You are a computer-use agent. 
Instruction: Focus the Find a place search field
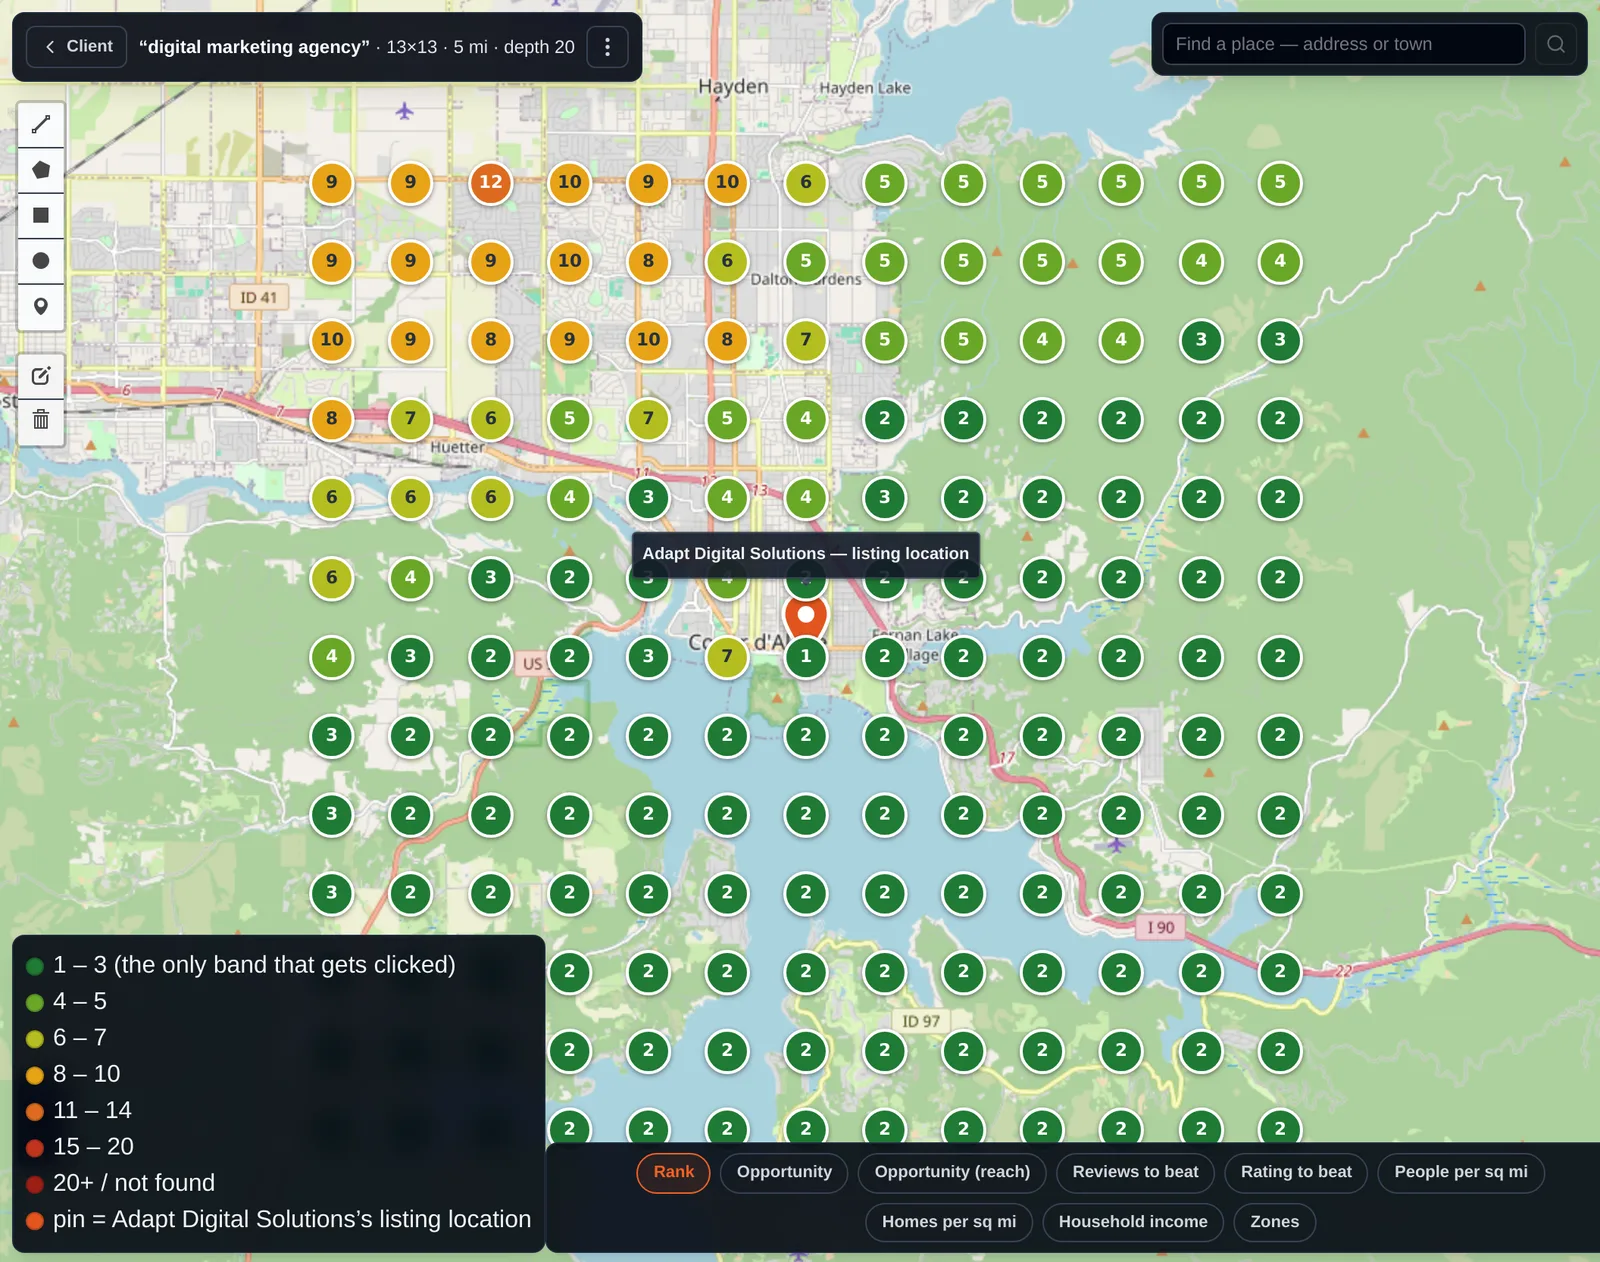pos(1343,44)
